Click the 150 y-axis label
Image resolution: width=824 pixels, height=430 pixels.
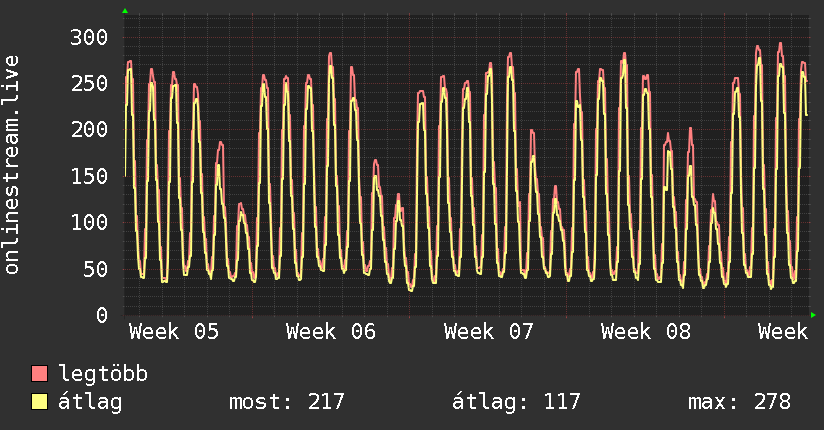[88, 176]
